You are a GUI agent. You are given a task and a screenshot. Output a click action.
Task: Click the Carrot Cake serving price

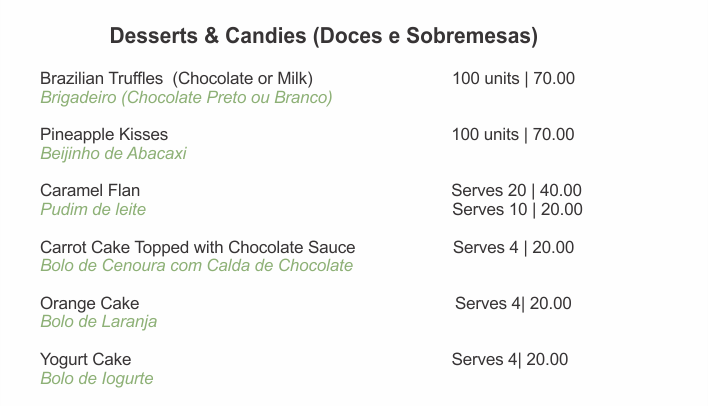513,247
